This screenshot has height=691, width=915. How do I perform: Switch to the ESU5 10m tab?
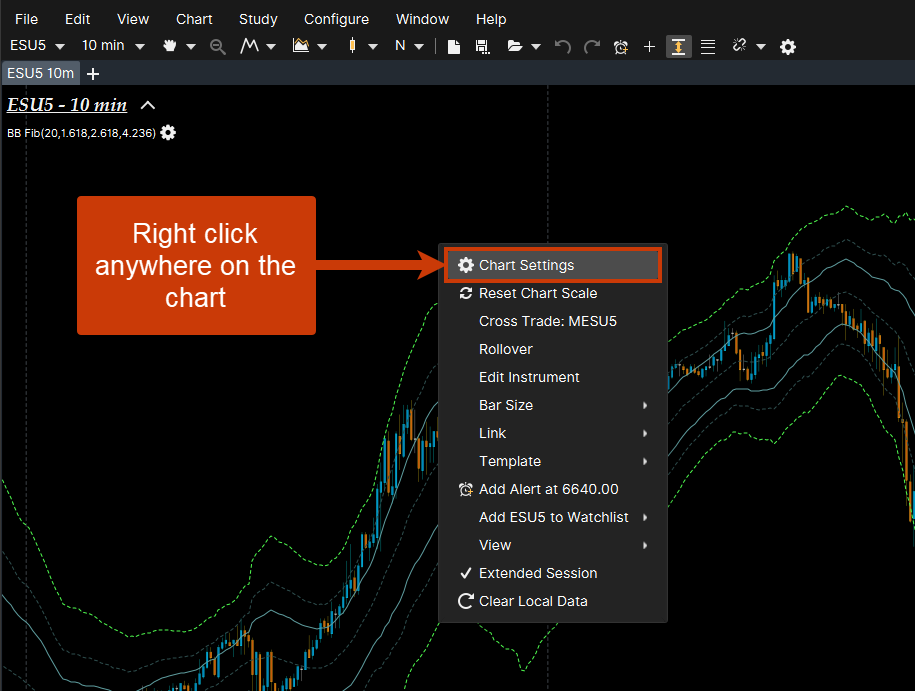point(40,73)
